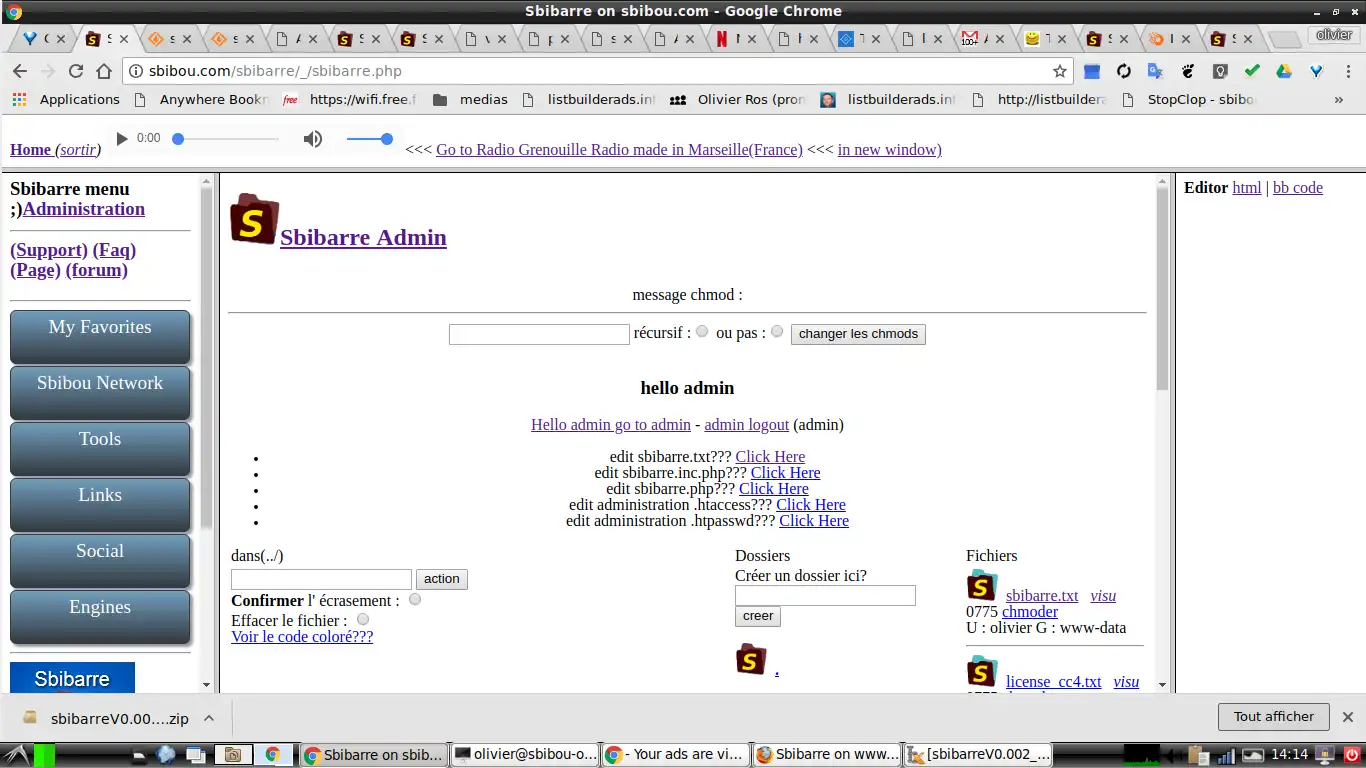The height and width of the screenshot is (768, 1366).
Task: Open the 'bb code' editor link
Action: tap(1298, 188)
